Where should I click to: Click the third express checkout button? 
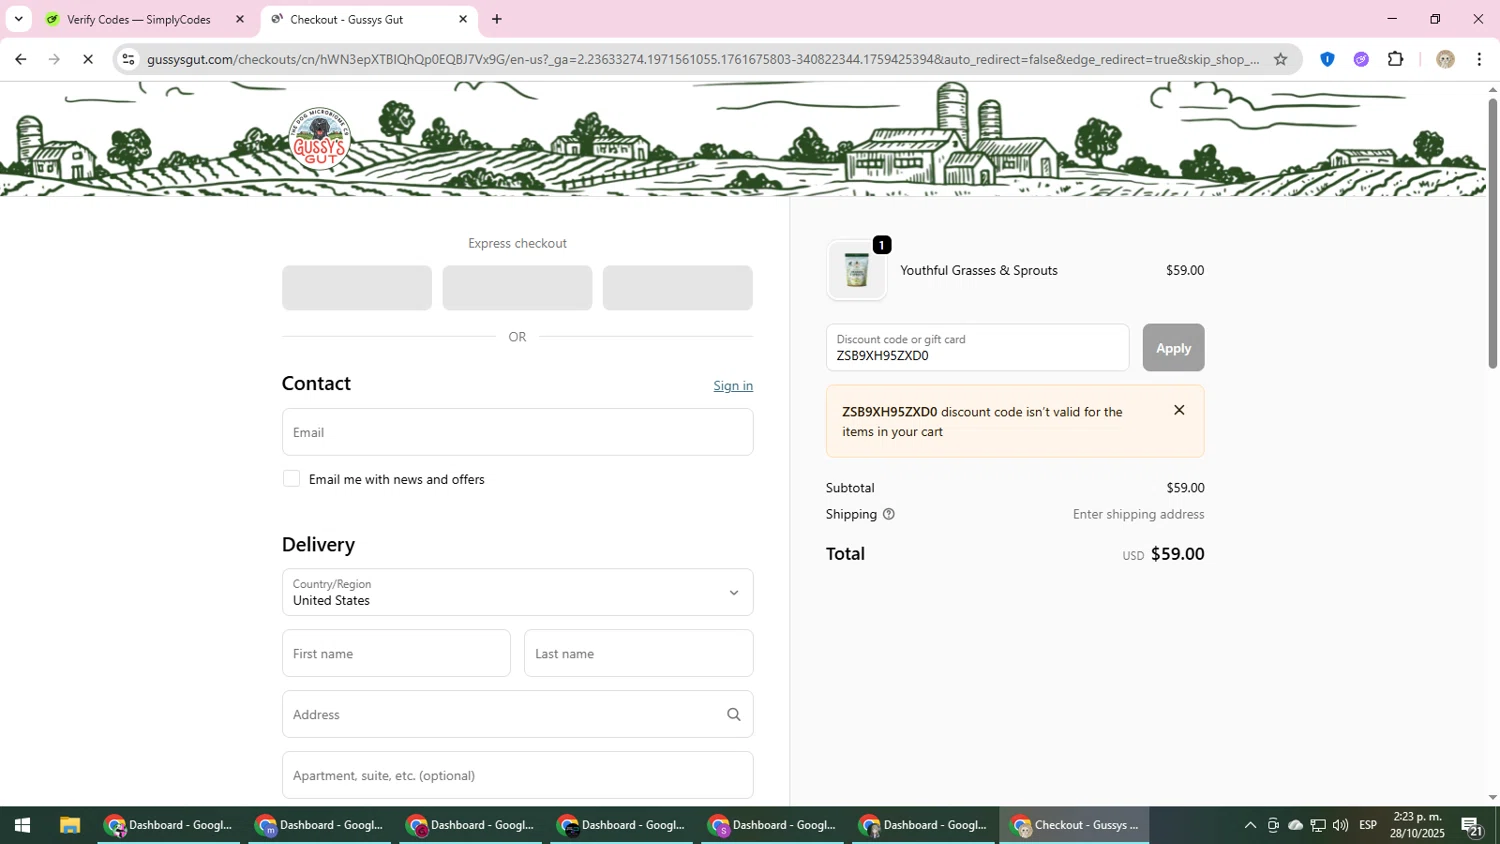coord(677,288)
